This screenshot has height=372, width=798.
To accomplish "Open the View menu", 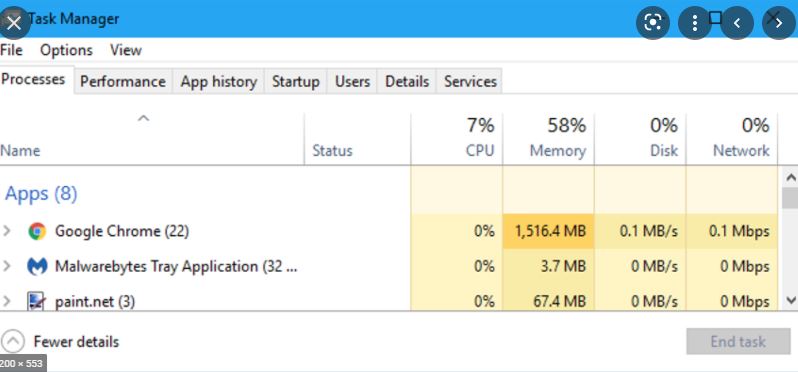I will [126, 50].
